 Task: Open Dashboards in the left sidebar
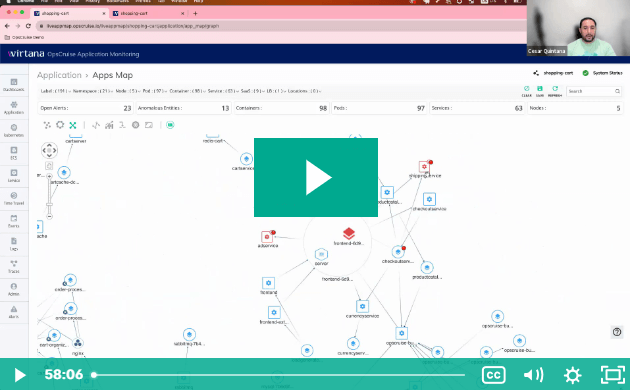click(14, 85)
